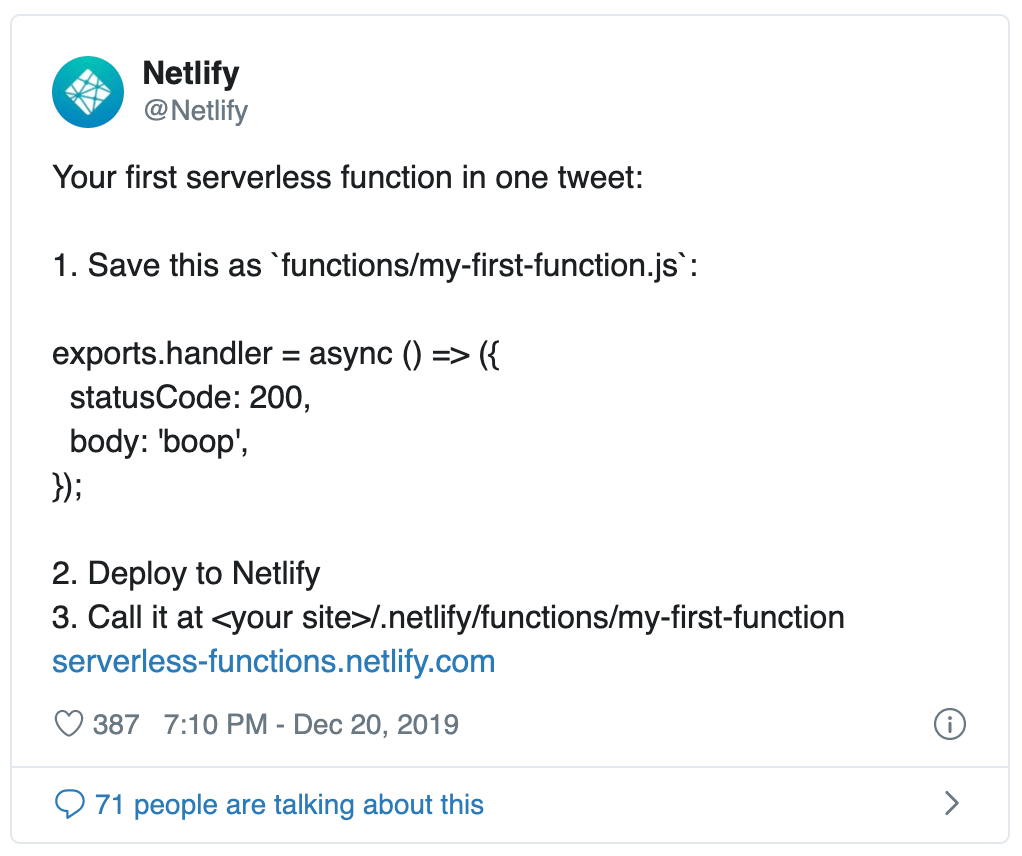Like the tweet with the heart icon
Viewport: 1022px width, 856px height.
tap(68, 724)
